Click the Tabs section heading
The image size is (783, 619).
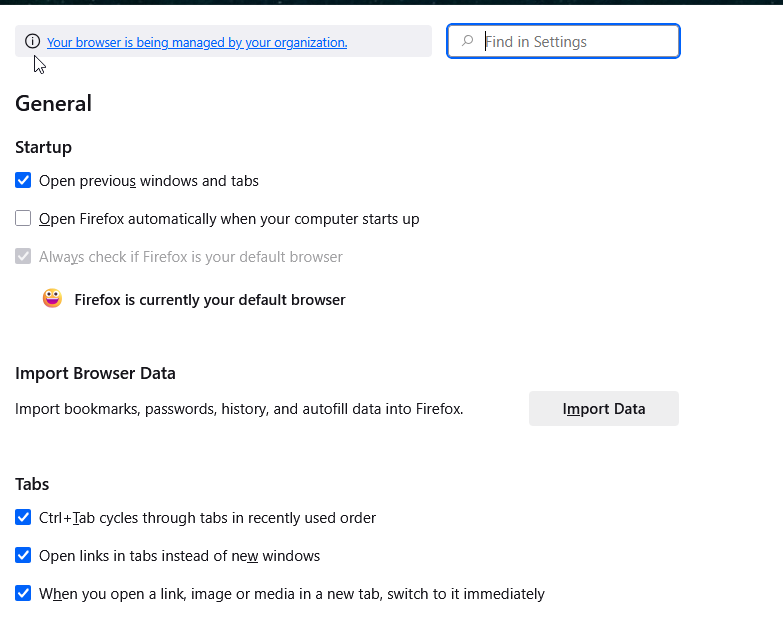32,484
